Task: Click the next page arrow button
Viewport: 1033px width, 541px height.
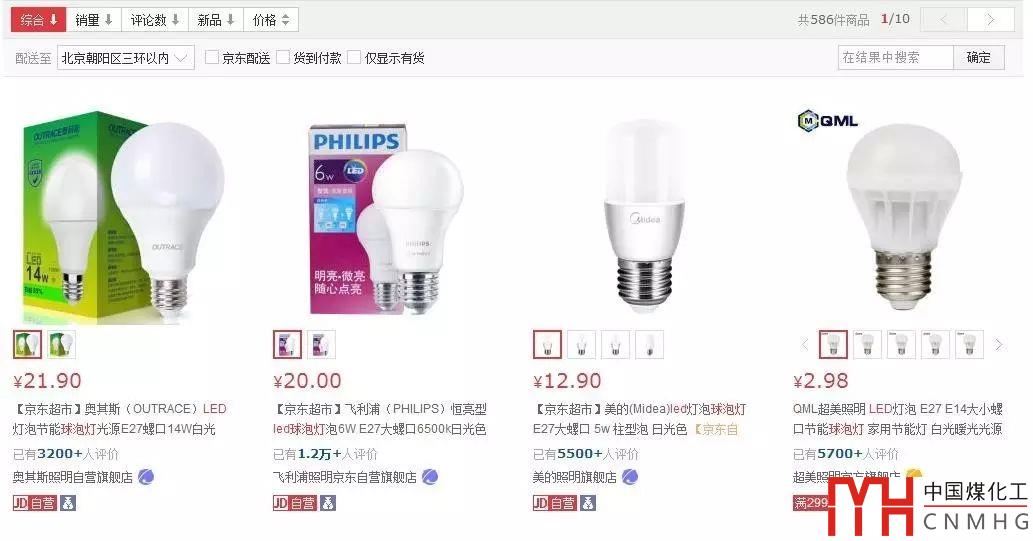Action: pos(990,20)
